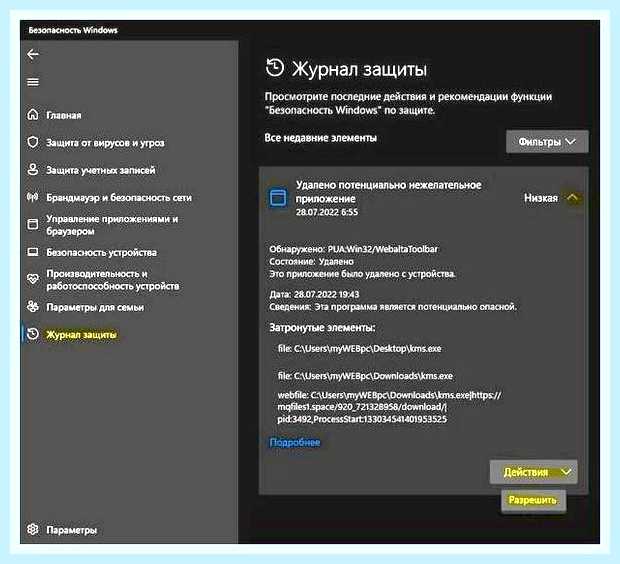
Task: Click the blue app icon on threat entry
Action: click(278, 197)
